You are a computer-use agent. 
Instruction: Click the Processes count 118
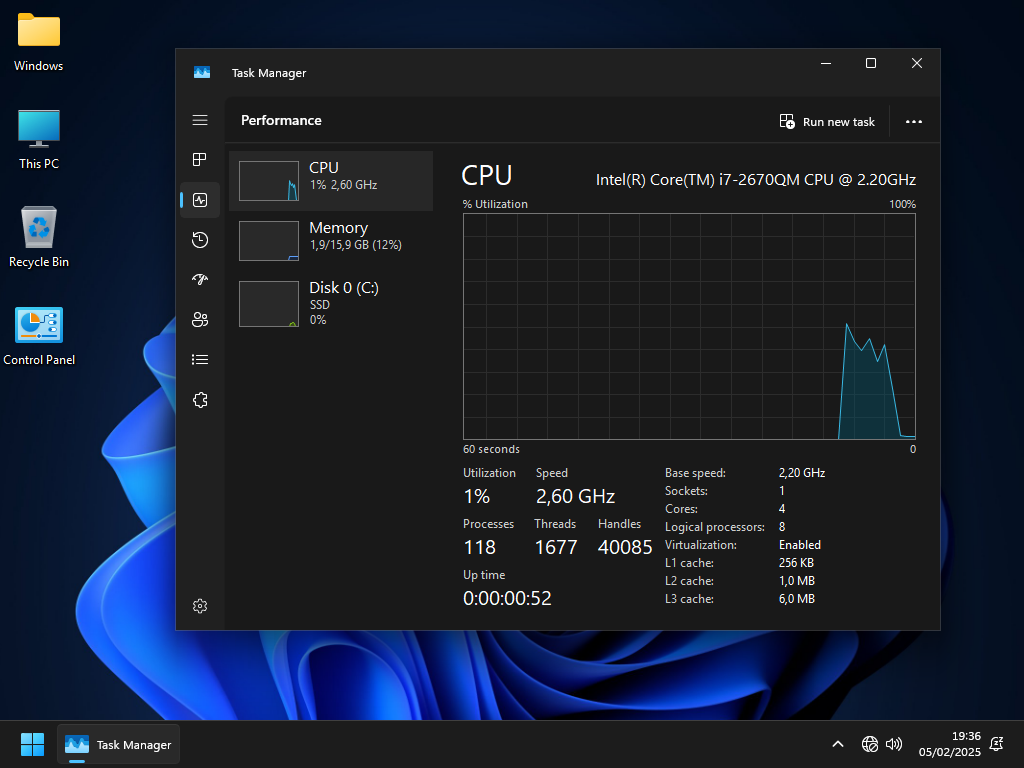click(x=479, y=547)
